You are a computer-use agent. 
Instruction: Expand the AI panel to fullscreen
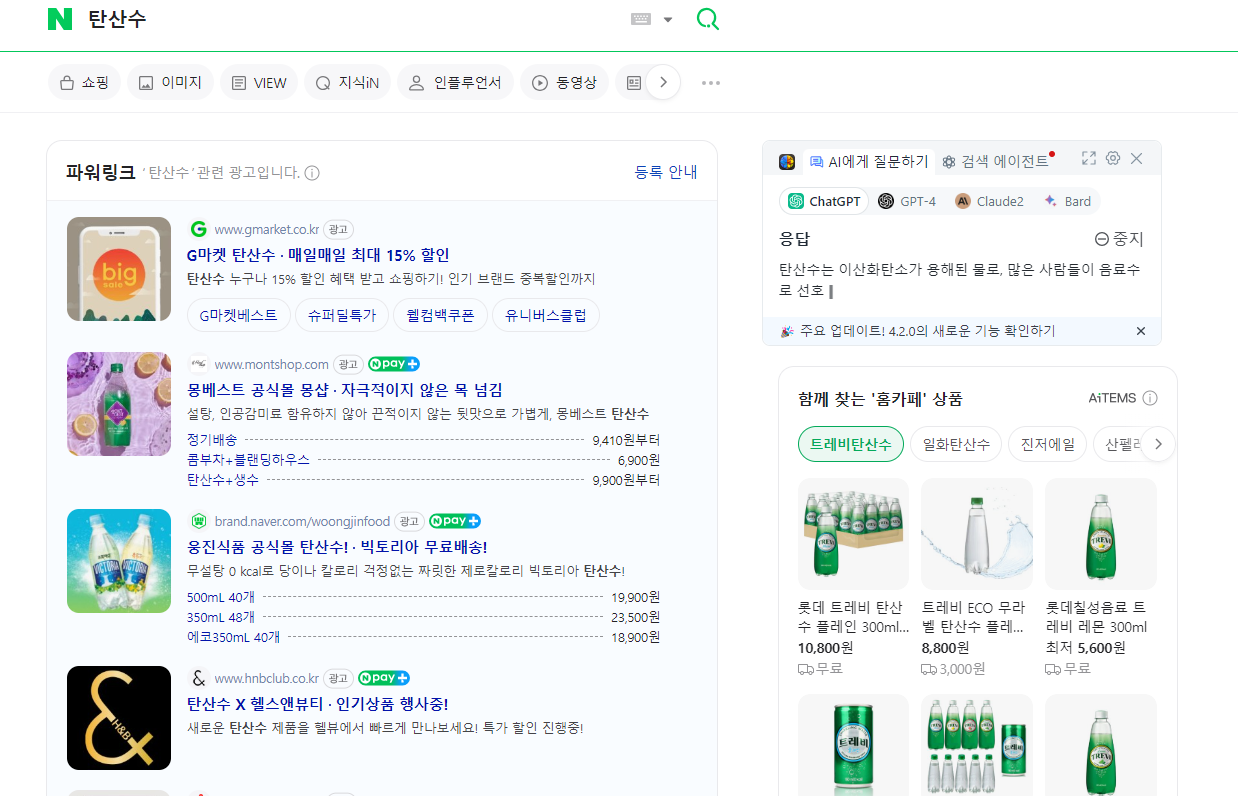click(x=1089, y=159)
